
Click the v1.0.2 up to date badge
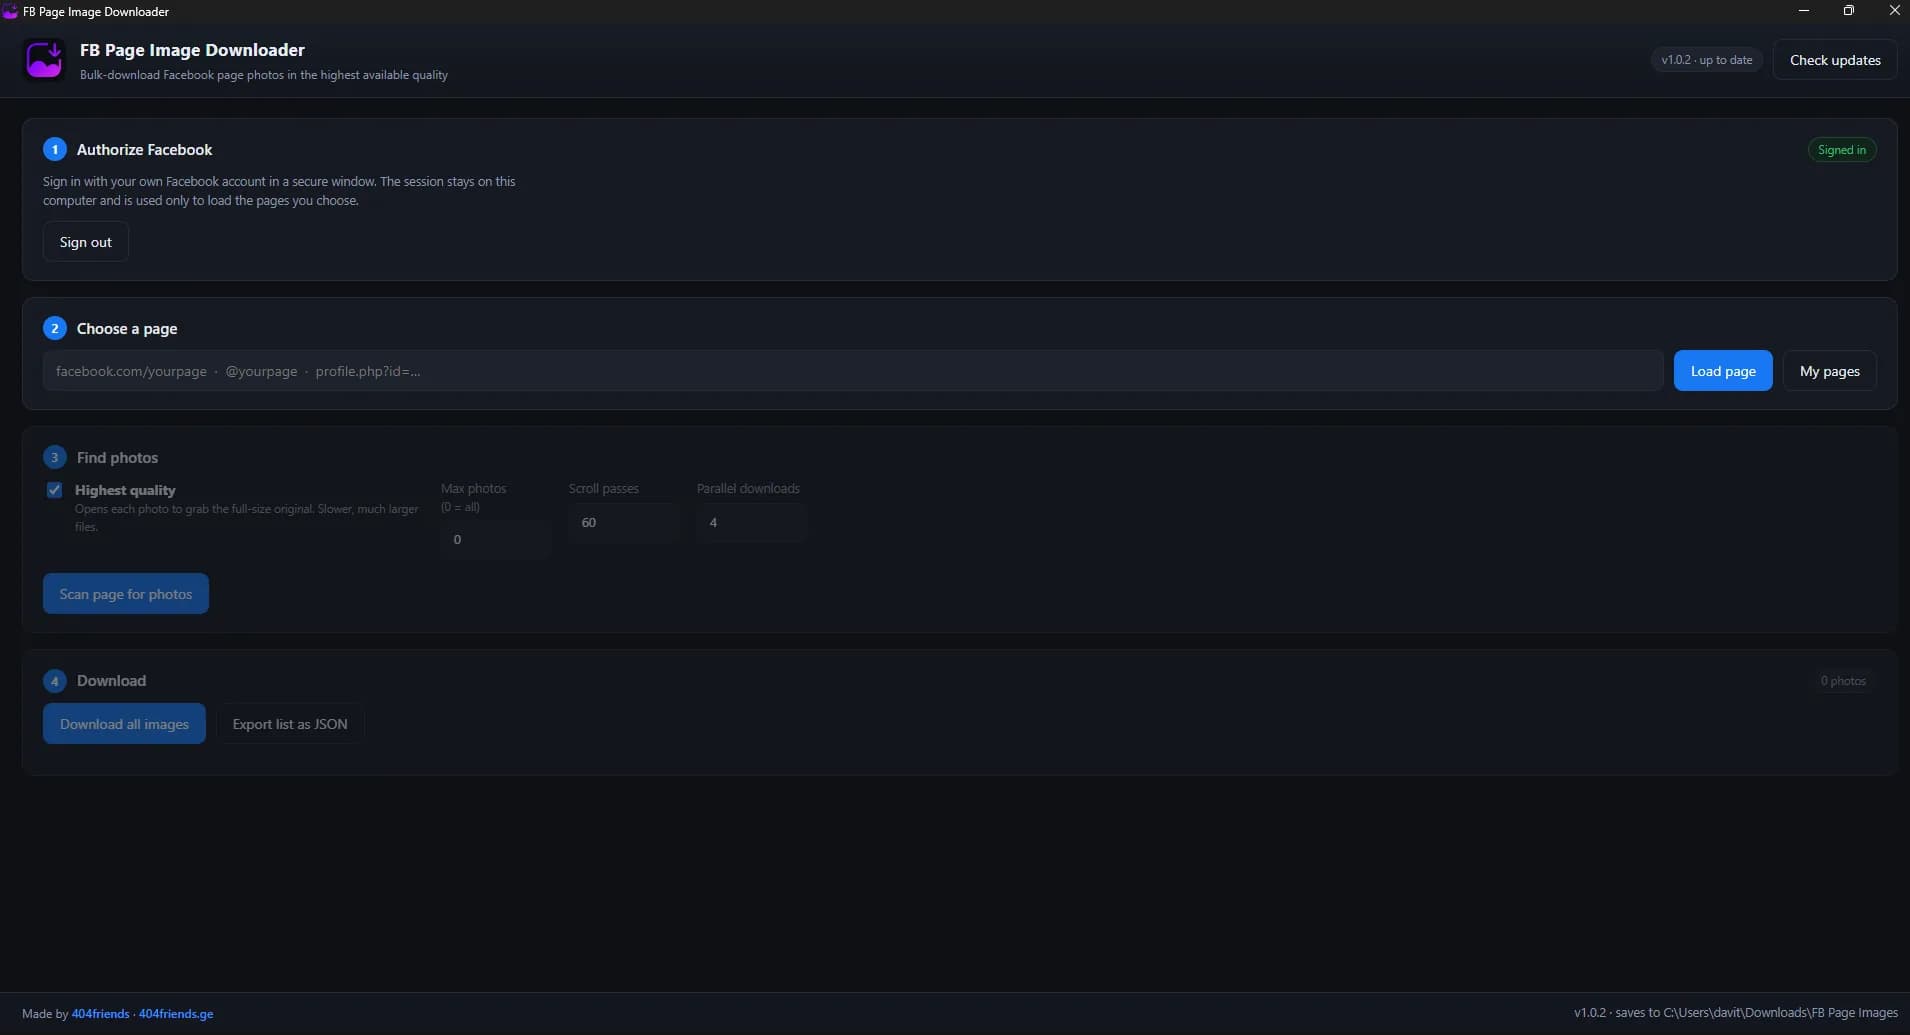[x=1706, y=60]
